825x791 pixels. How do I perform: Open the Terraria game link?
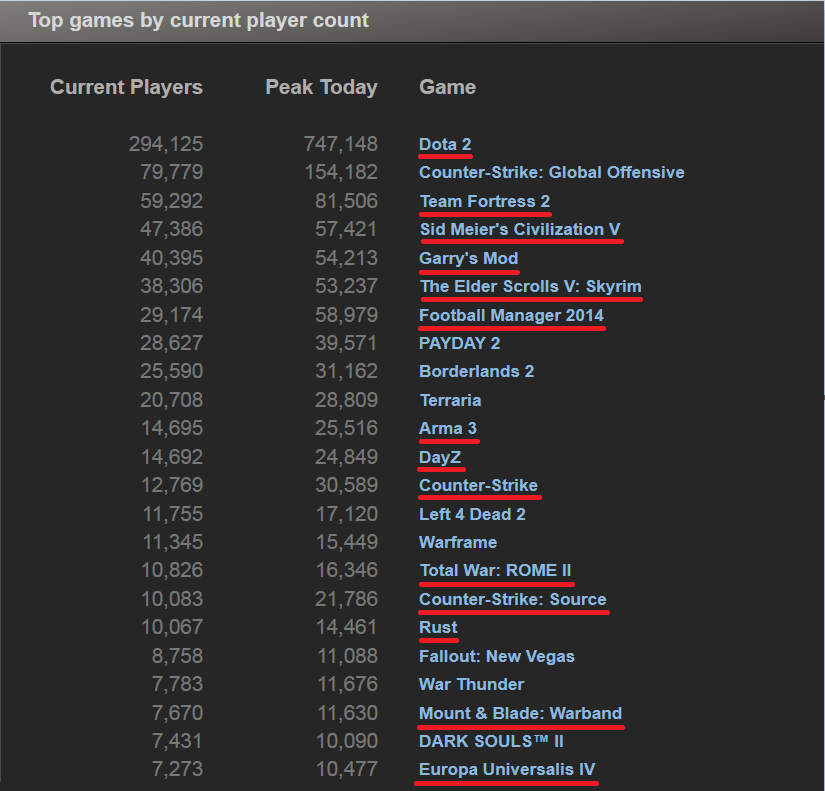click(450, 400)
